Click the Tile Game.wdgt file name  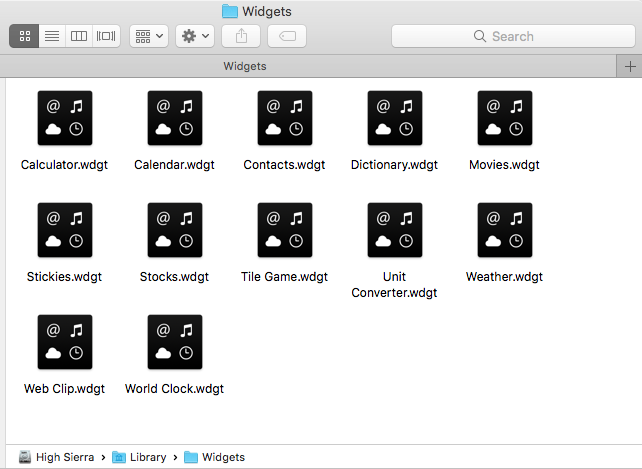[285, 277]
